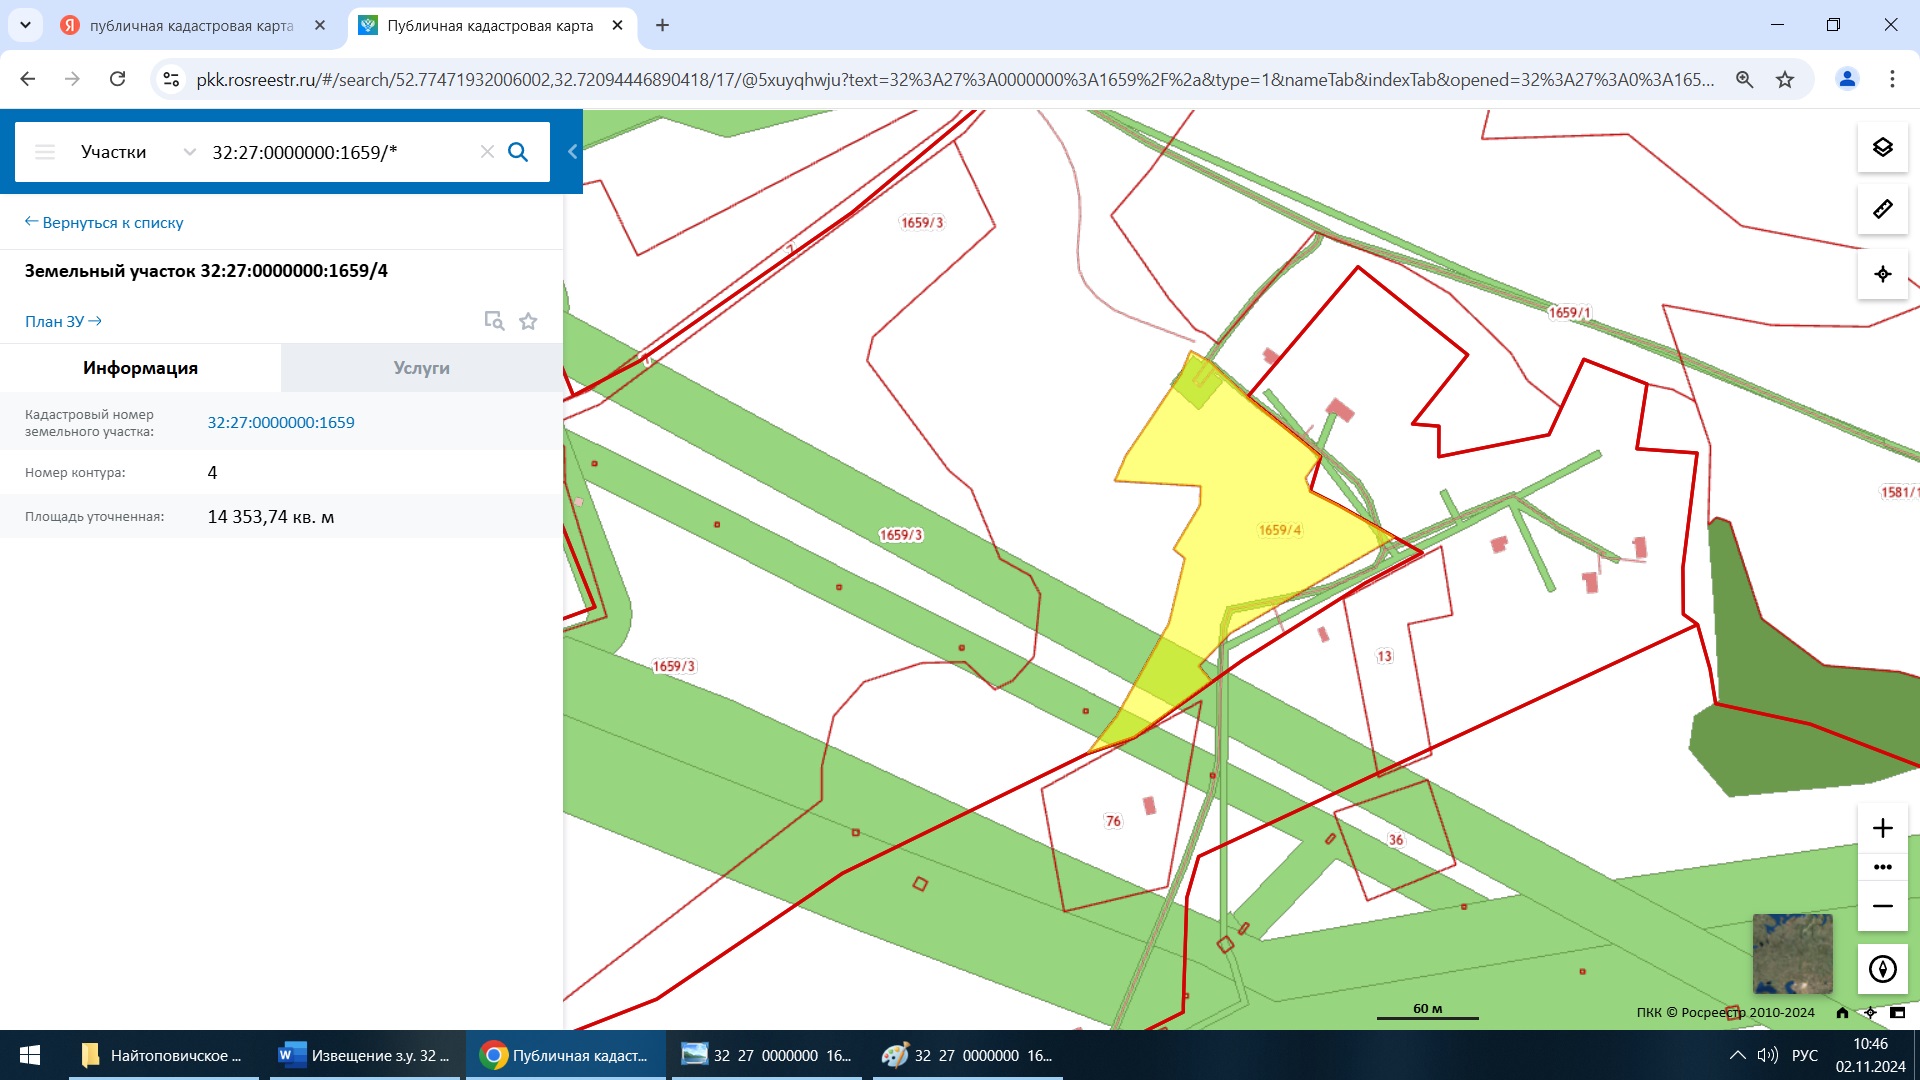Select parcel label 76 on map
The width and height of the screenshot is (1920, 1080).
[x=1113, y=821]
